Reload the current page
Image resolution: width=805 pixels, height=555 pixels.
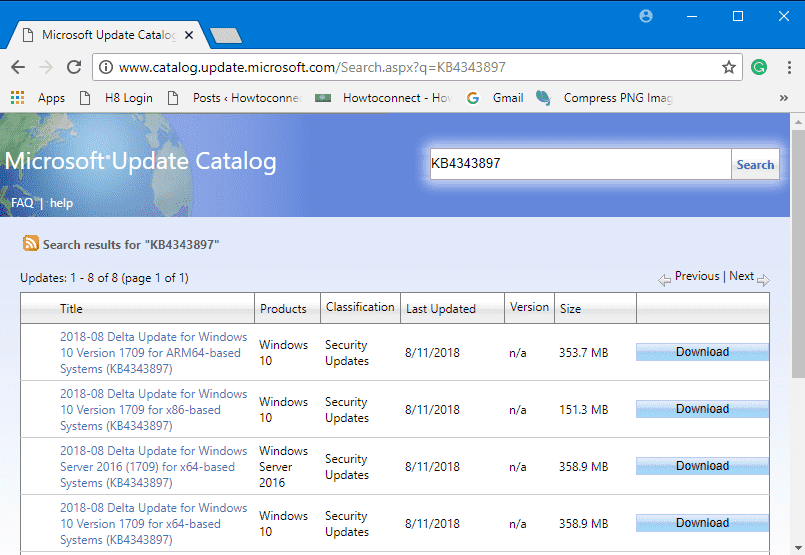point(74,67)
